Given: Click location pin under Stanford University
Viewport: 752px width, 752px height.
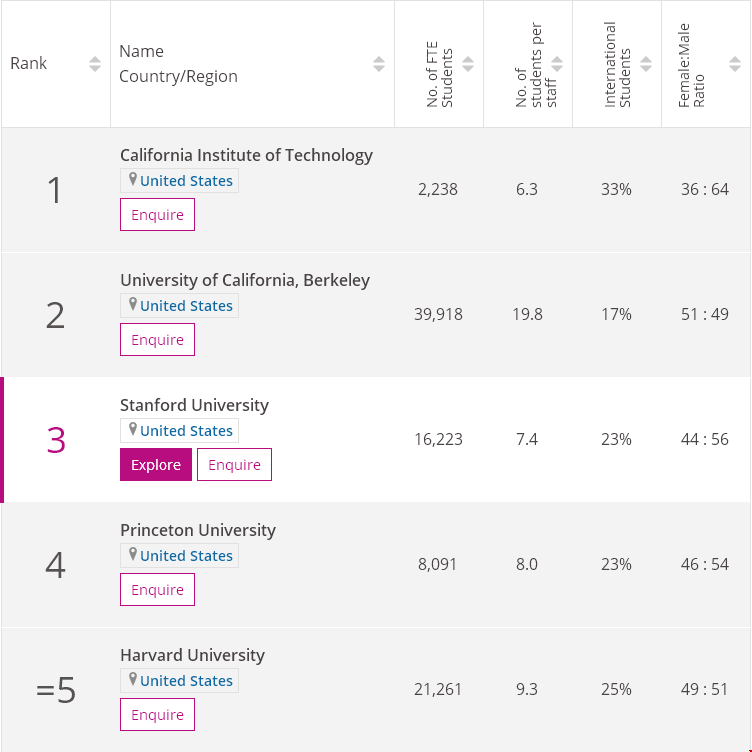Looking at the screenshot, I should point(132,430).
